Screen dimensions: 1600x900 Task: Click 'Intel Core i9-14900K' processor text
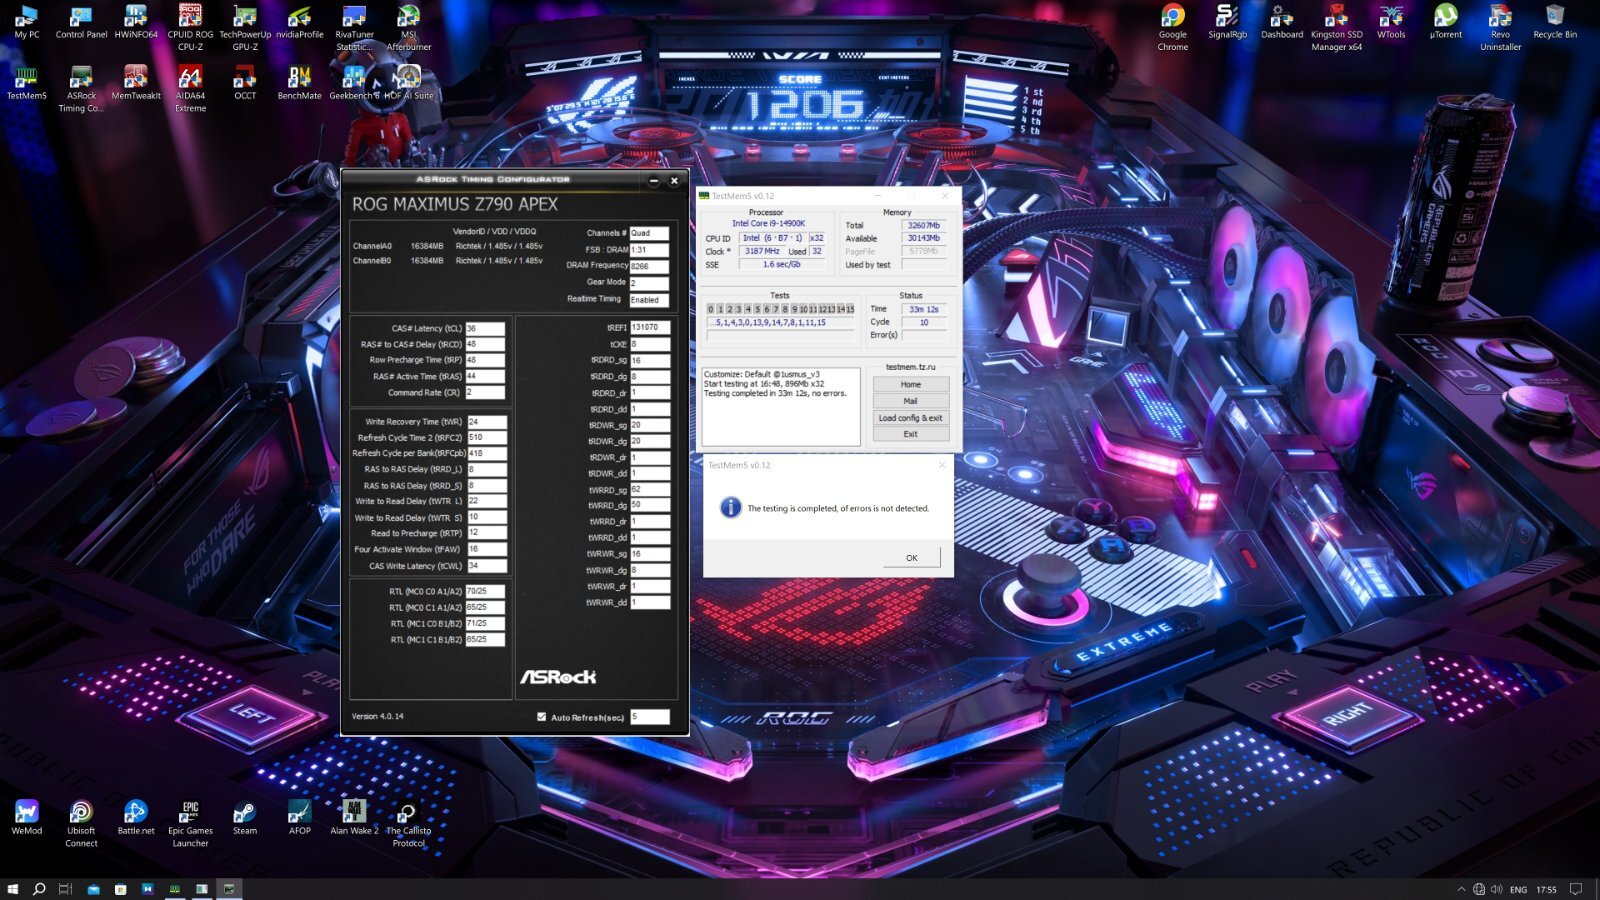[768, 224]
